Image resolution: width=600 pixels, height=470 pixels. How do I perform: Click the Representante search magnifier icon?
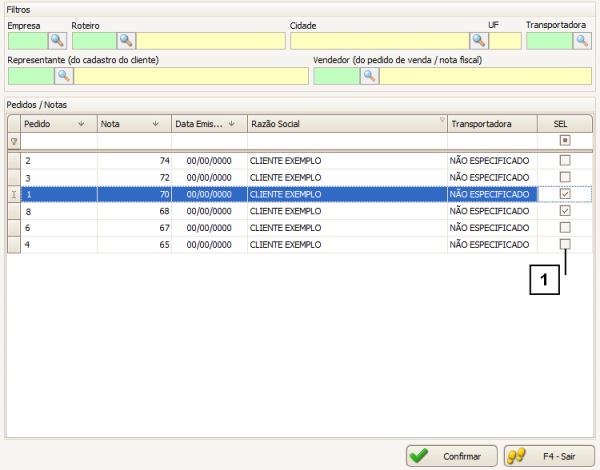tap(63, 76)
